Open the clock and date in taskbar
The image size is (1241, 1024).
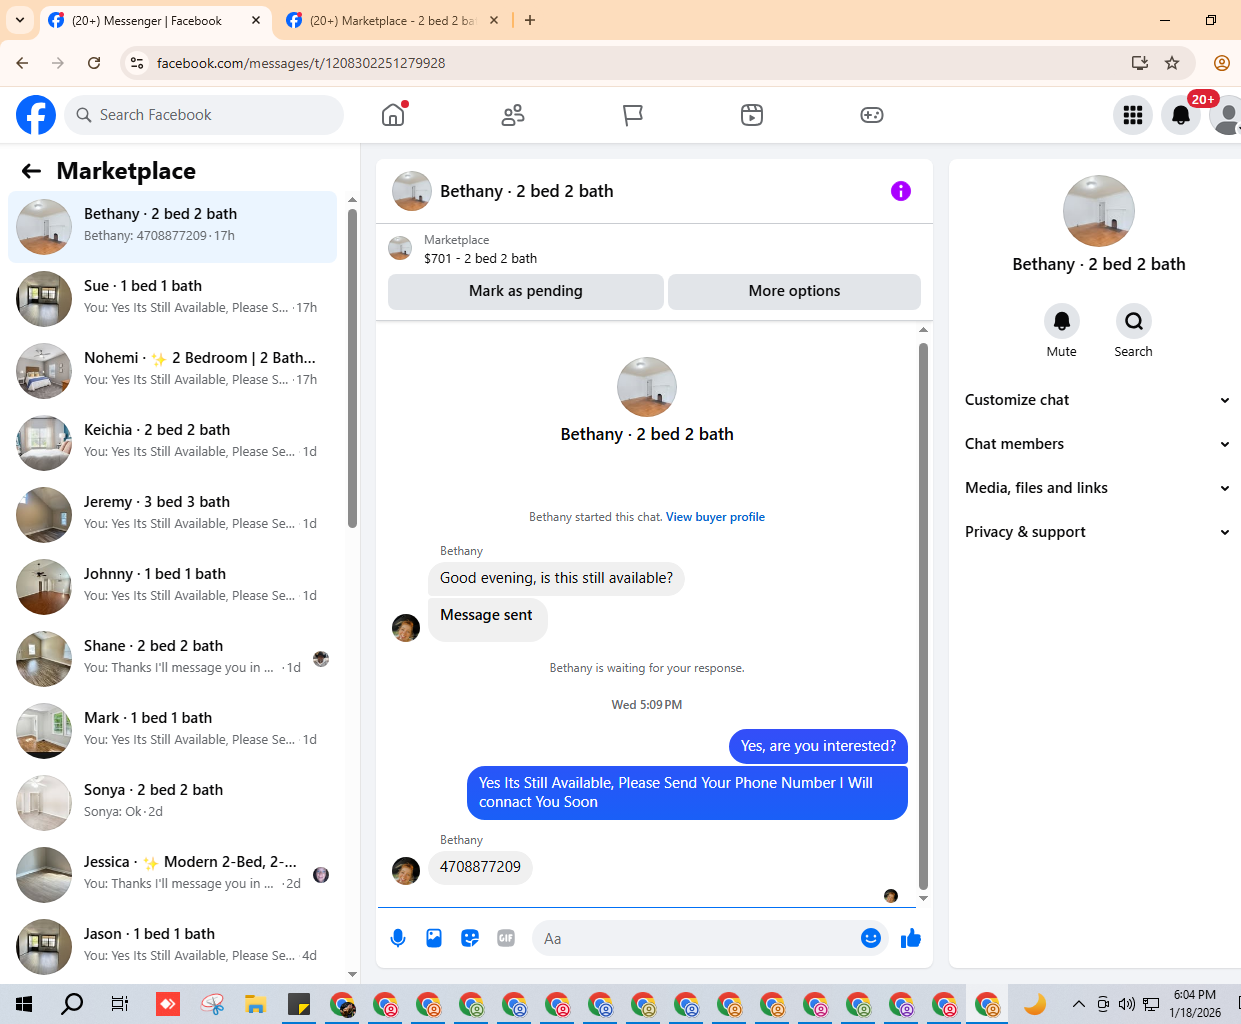[1195, 1004]
